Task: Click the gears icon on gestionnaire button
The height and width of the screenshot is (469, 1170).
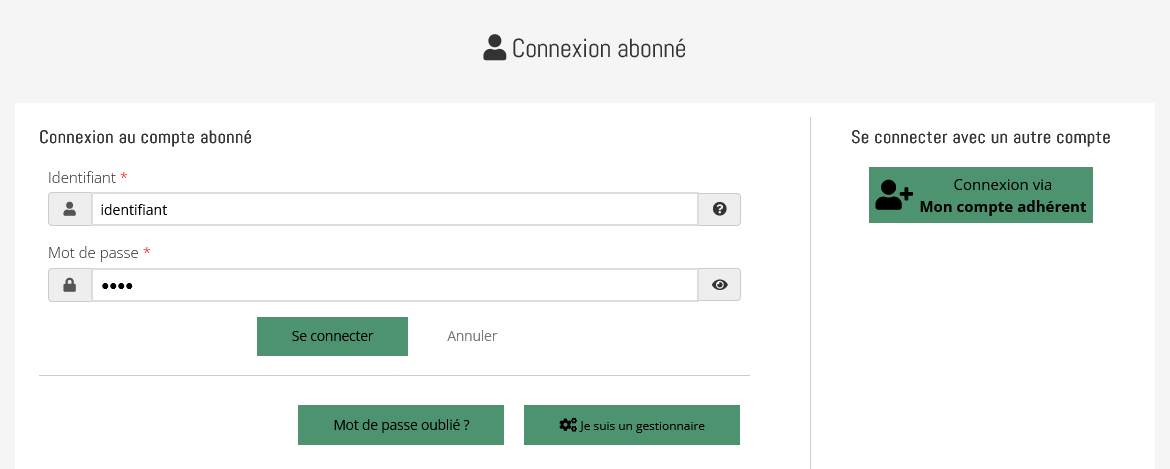Action: (x=567, y=425)
